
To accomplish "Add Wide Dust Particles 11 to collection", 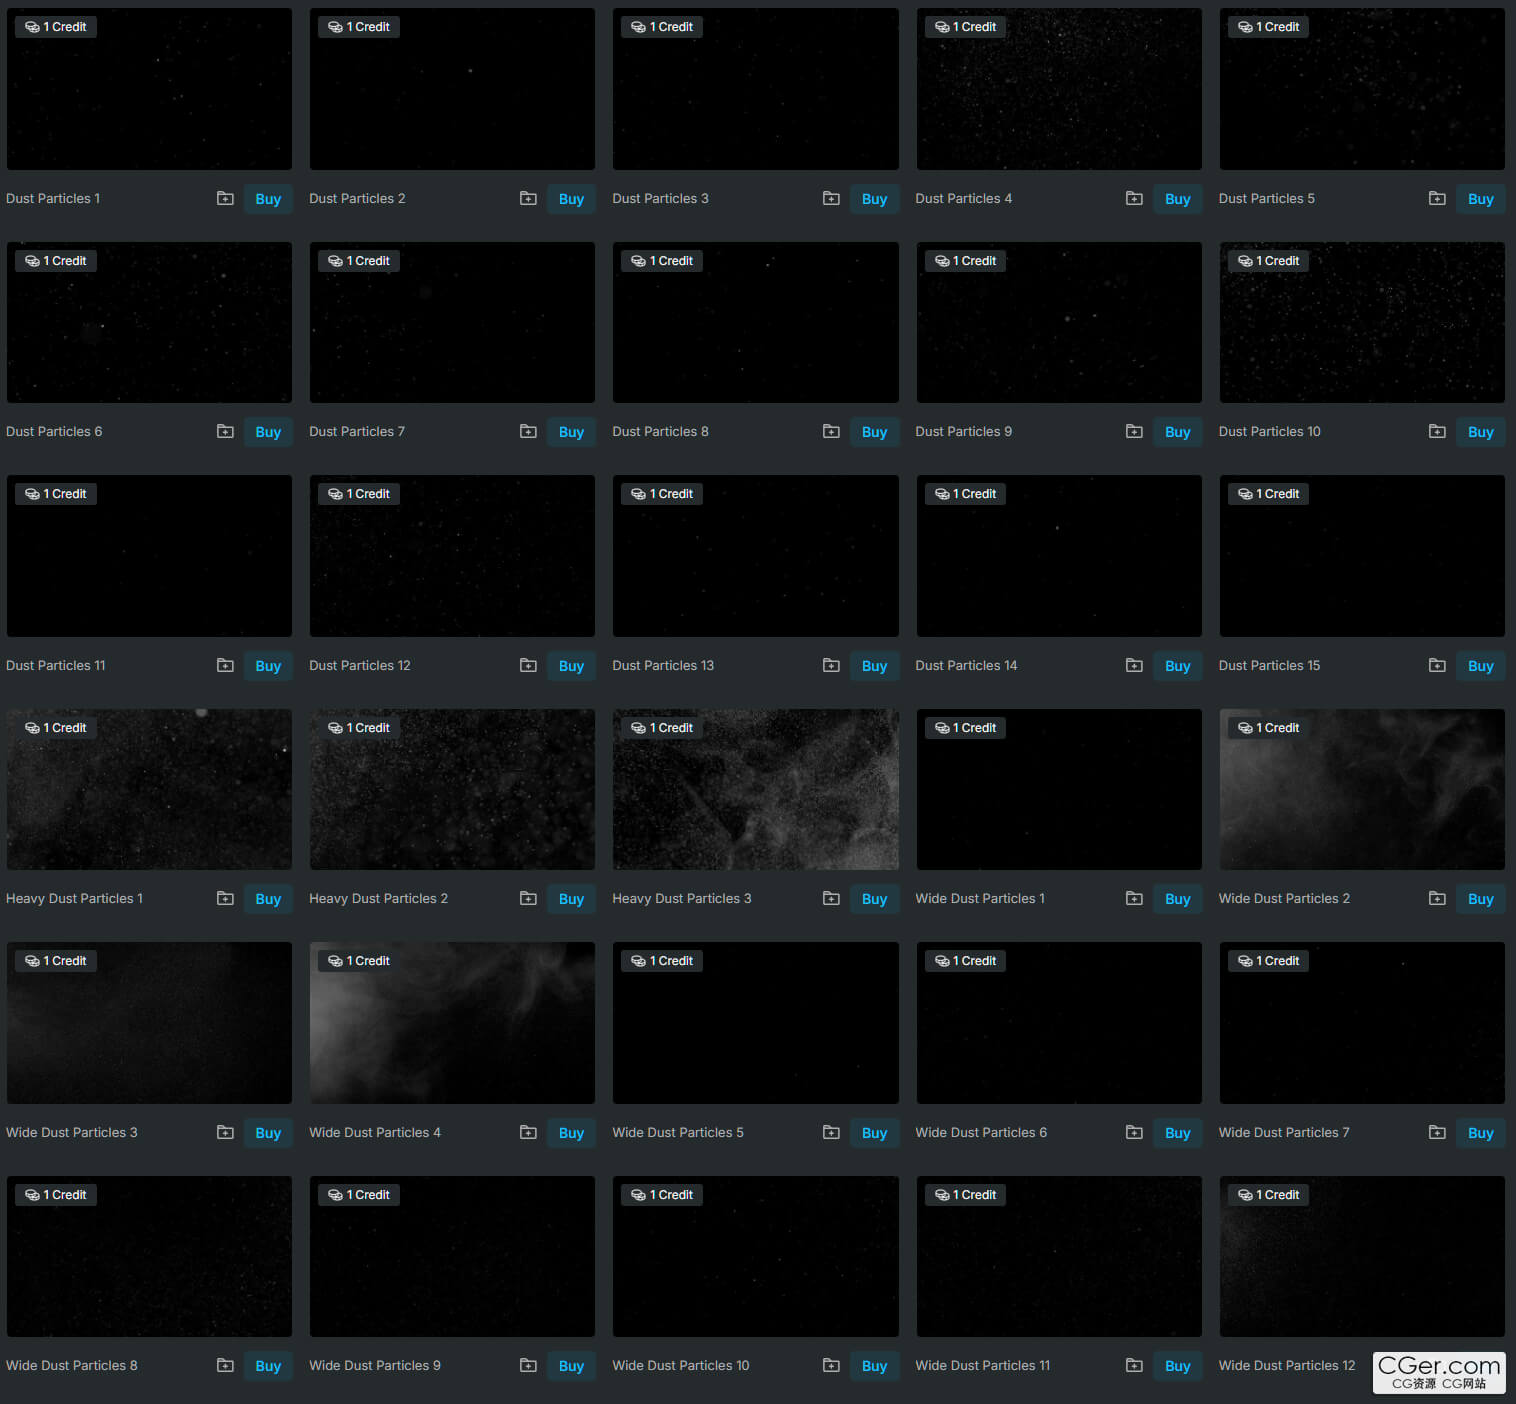I will (x=1134, y=1365).
